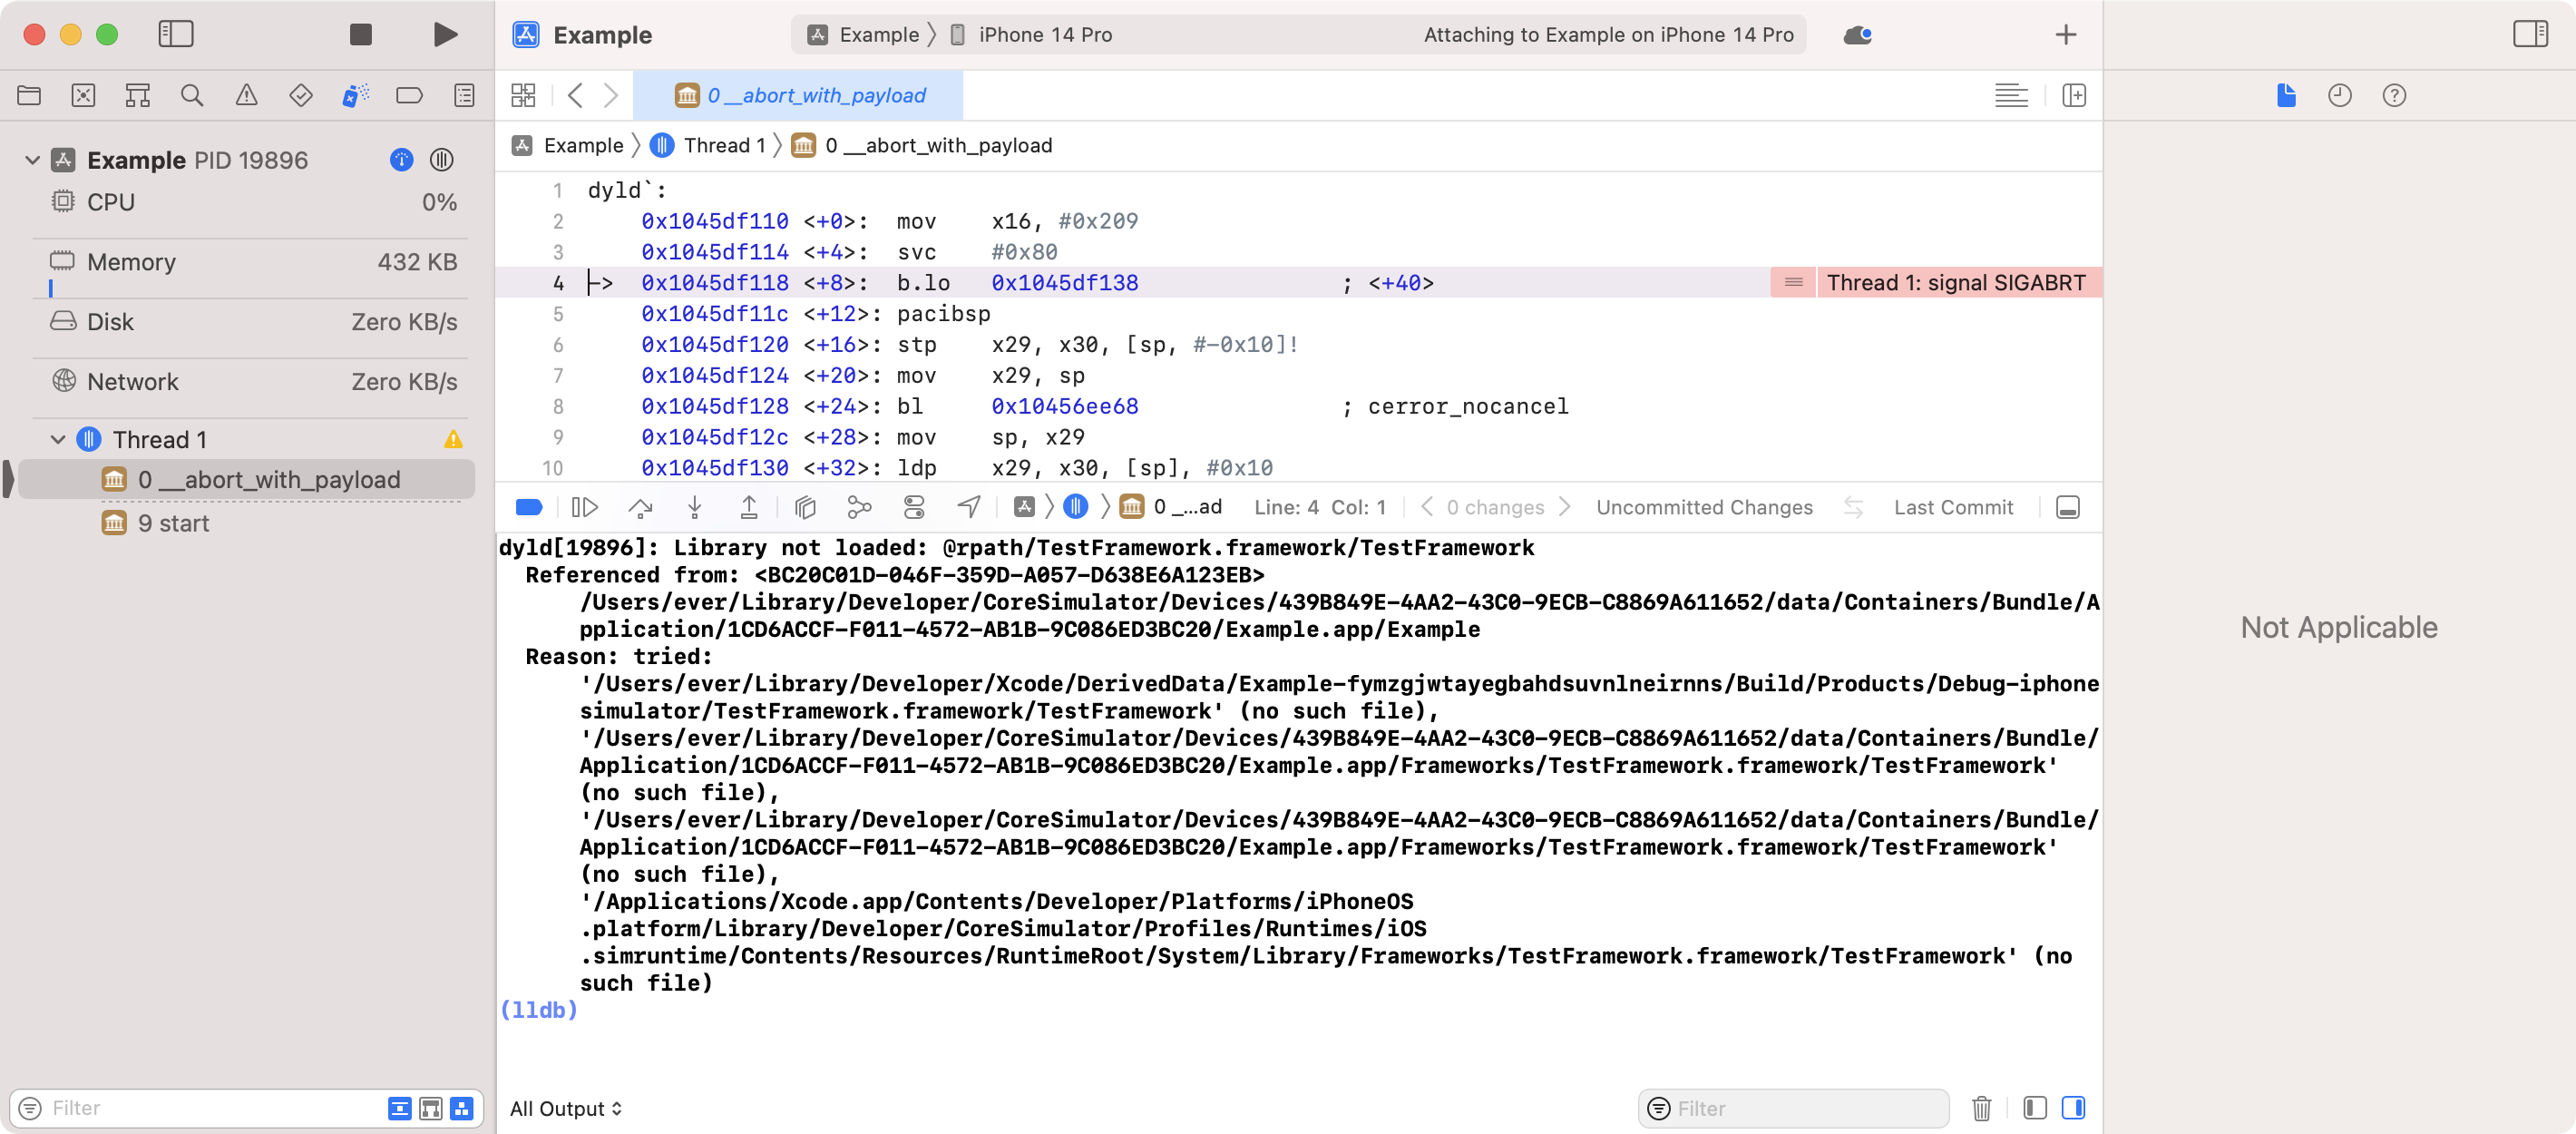Toggle the variables view pane button
Viewport: 2576px width, 1134px height.
pos(2034,1108)
